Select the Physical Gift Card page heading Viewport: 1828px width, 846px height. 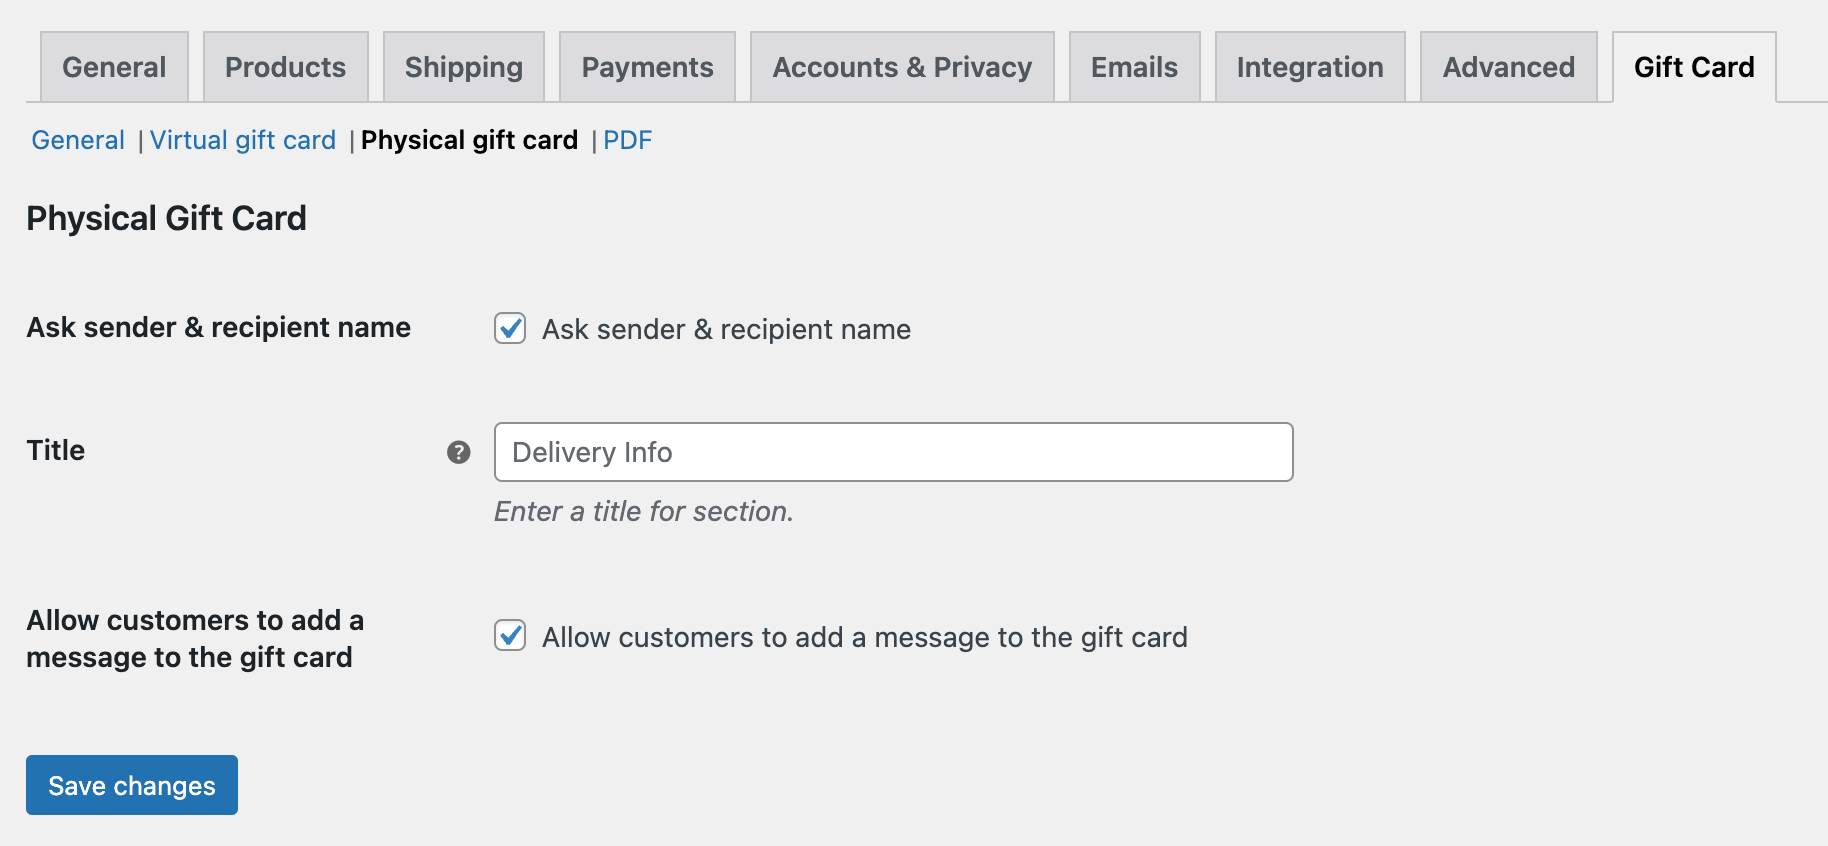(x=166, y=218)
